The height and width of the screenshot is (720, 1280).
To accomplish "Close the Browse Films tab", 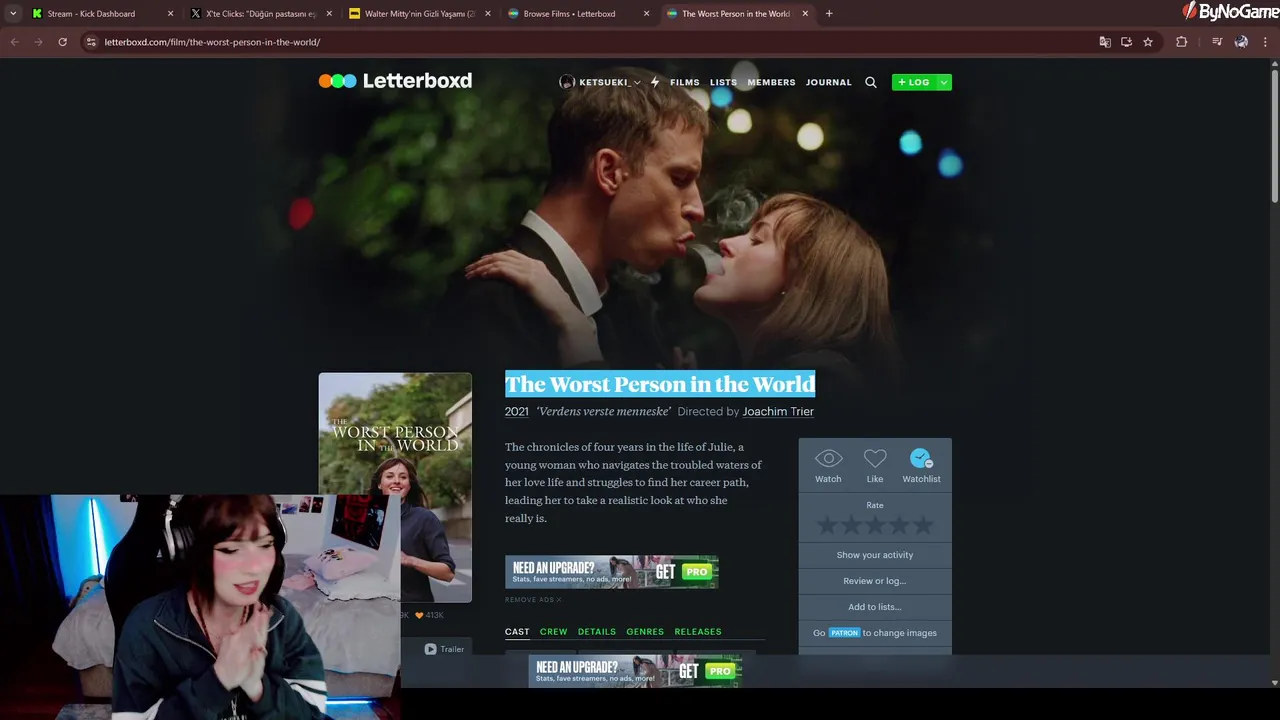I will coord(646,14).
